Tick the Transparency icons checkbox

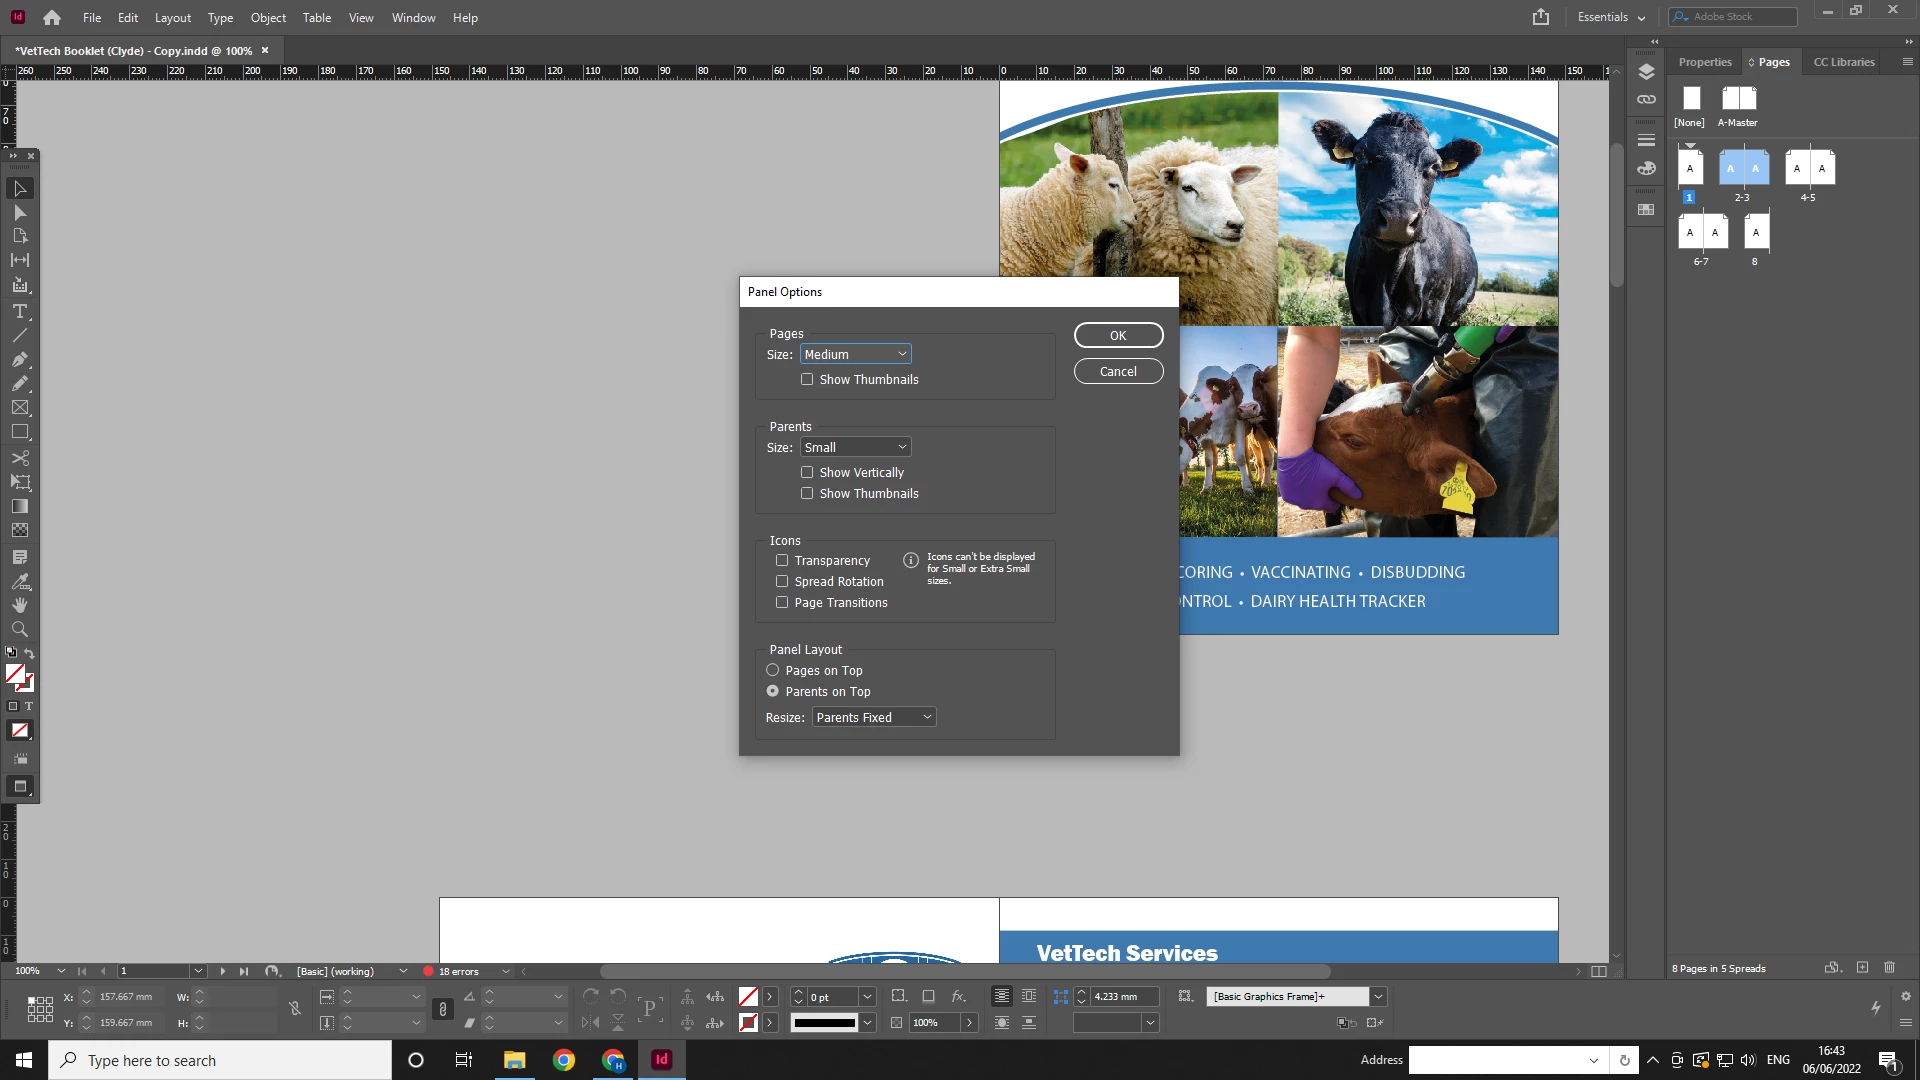point(782,560)
